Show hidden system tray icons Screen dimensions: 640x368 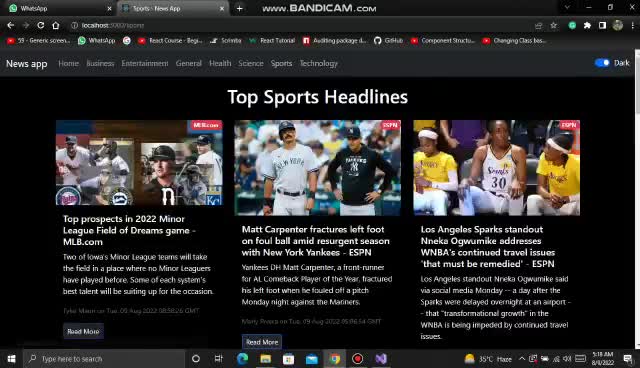pyautogui.click(x=522, y=359)
